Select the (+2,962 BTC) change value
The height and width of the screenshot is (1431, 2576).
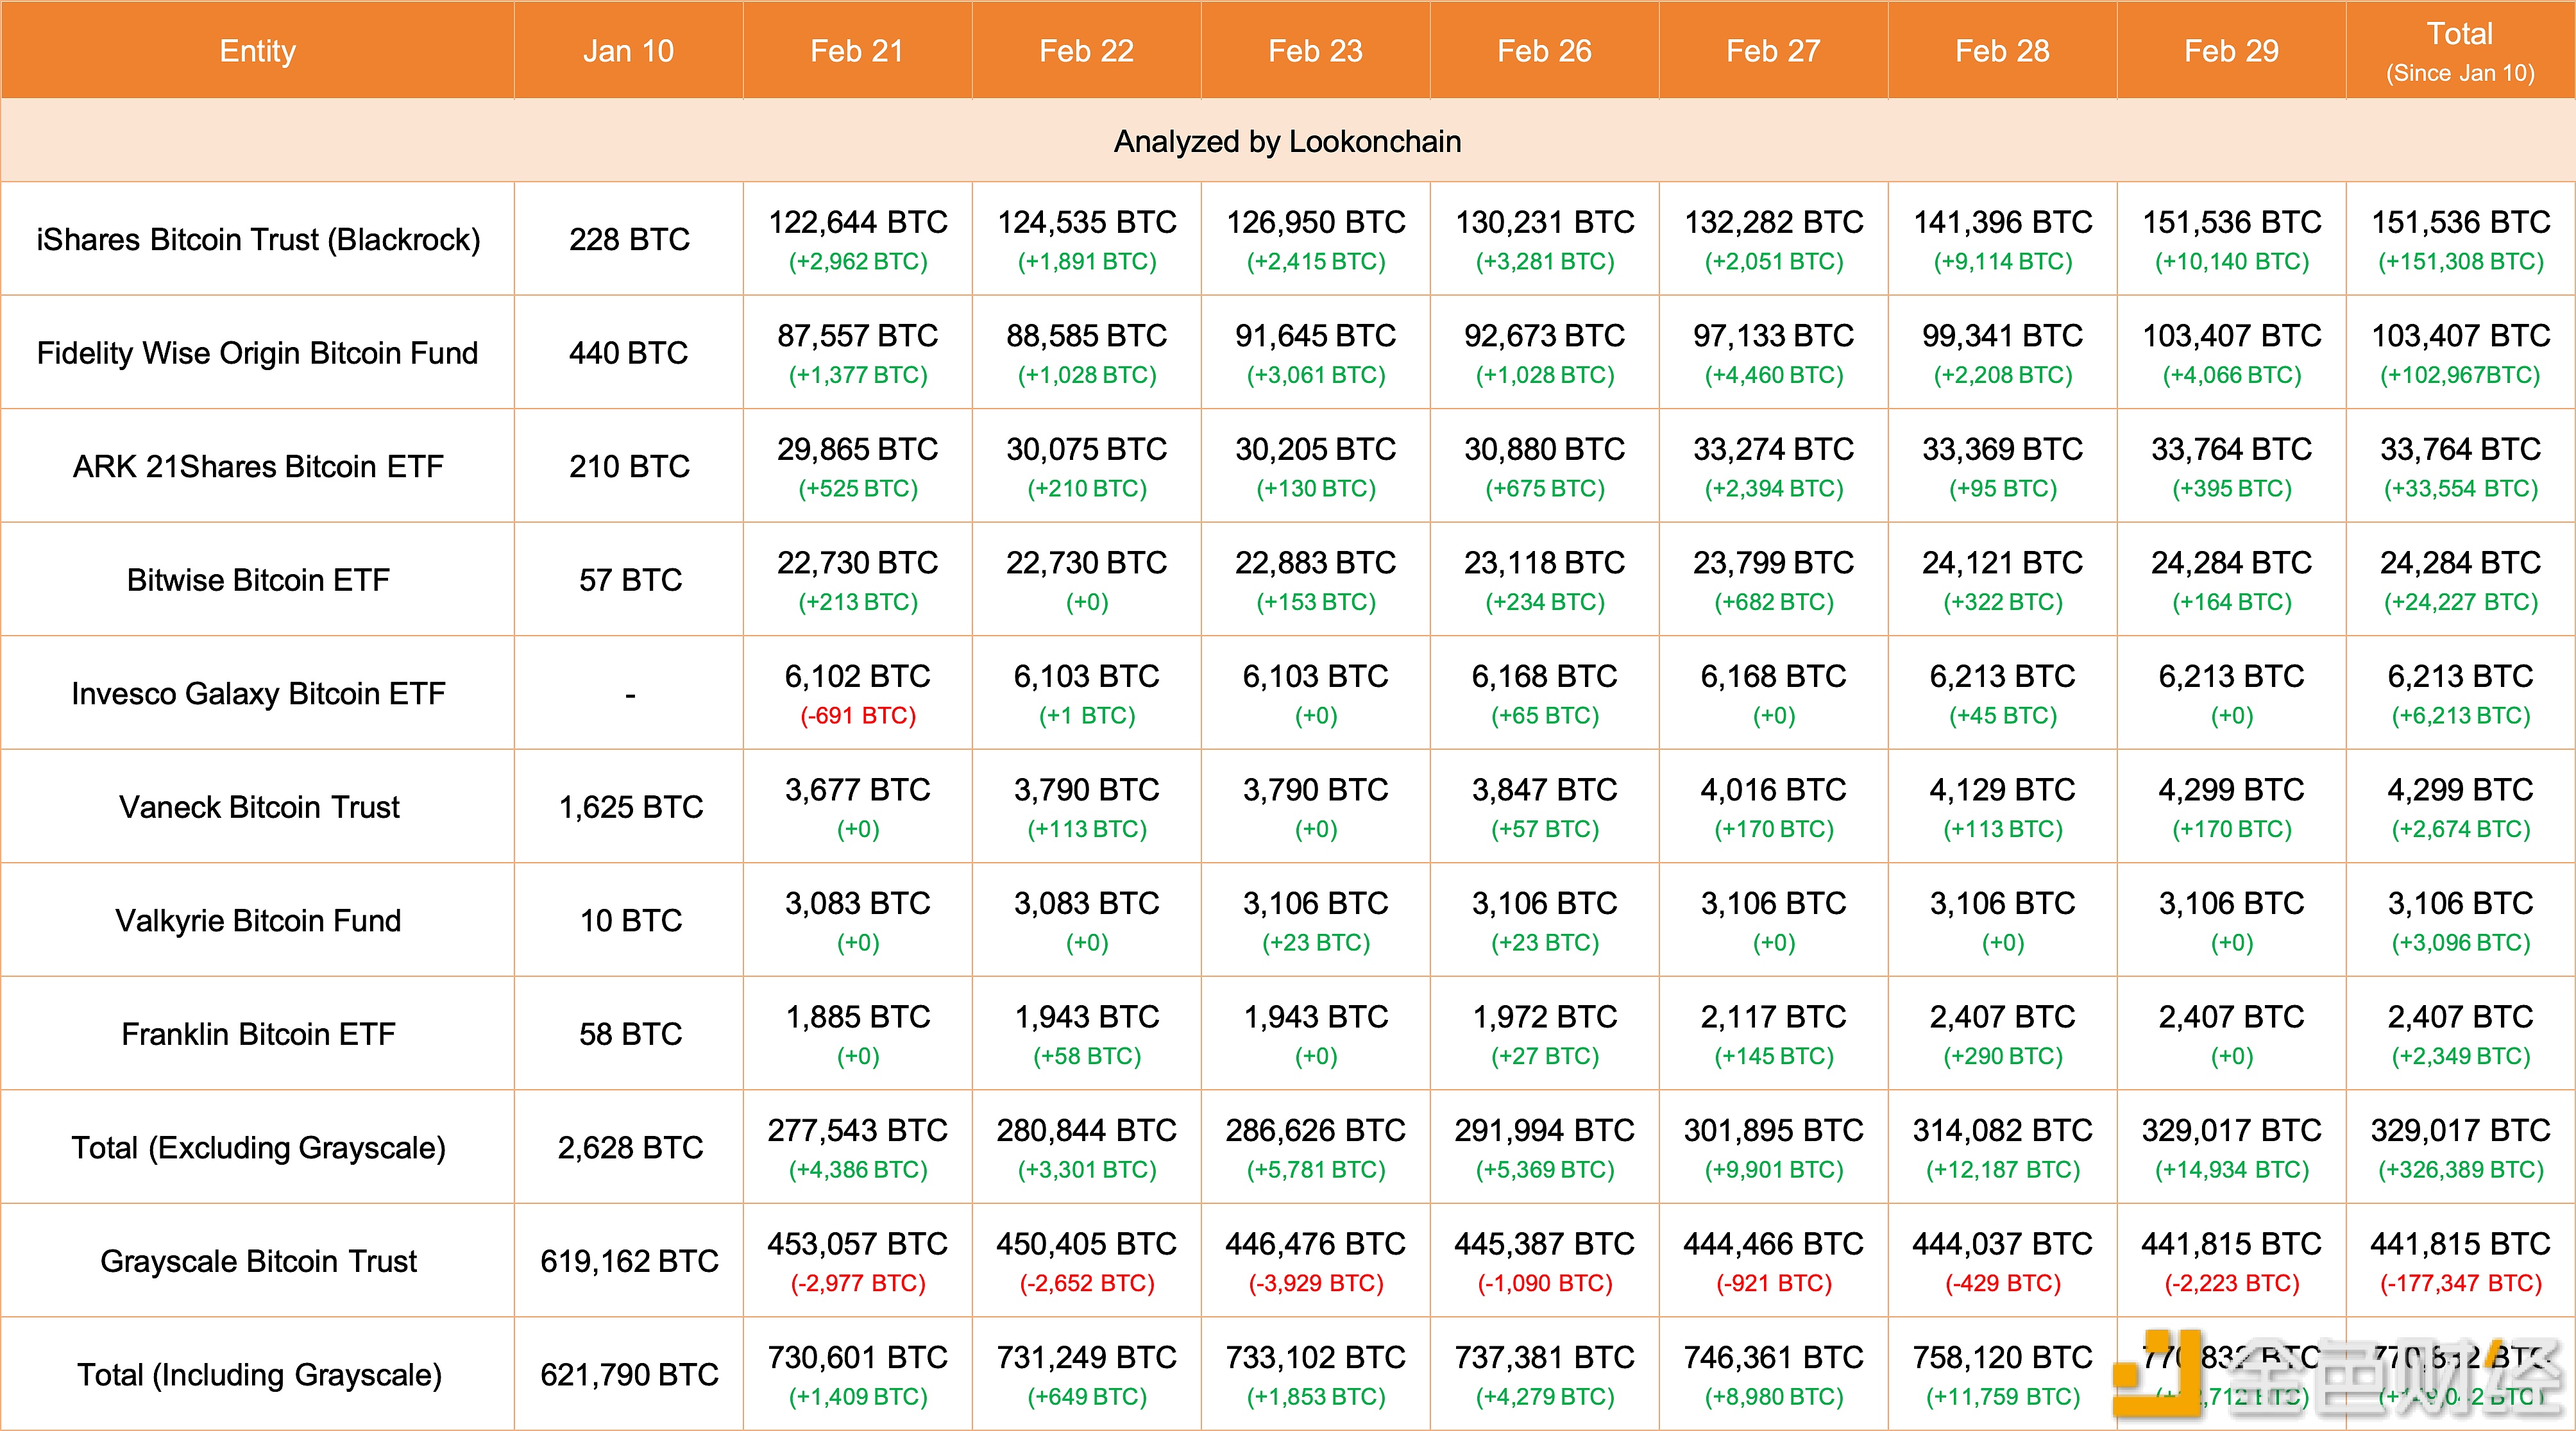[x=858, y=261]
